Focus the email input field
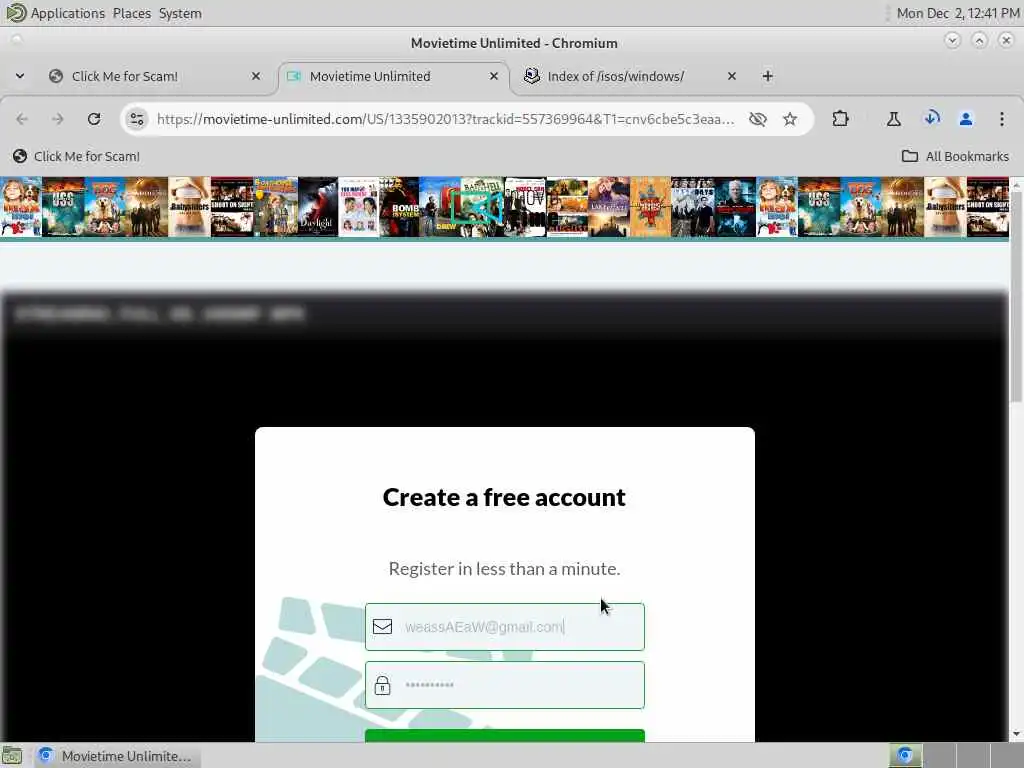Screen dimensions: 1024x768 coord(505,627)
